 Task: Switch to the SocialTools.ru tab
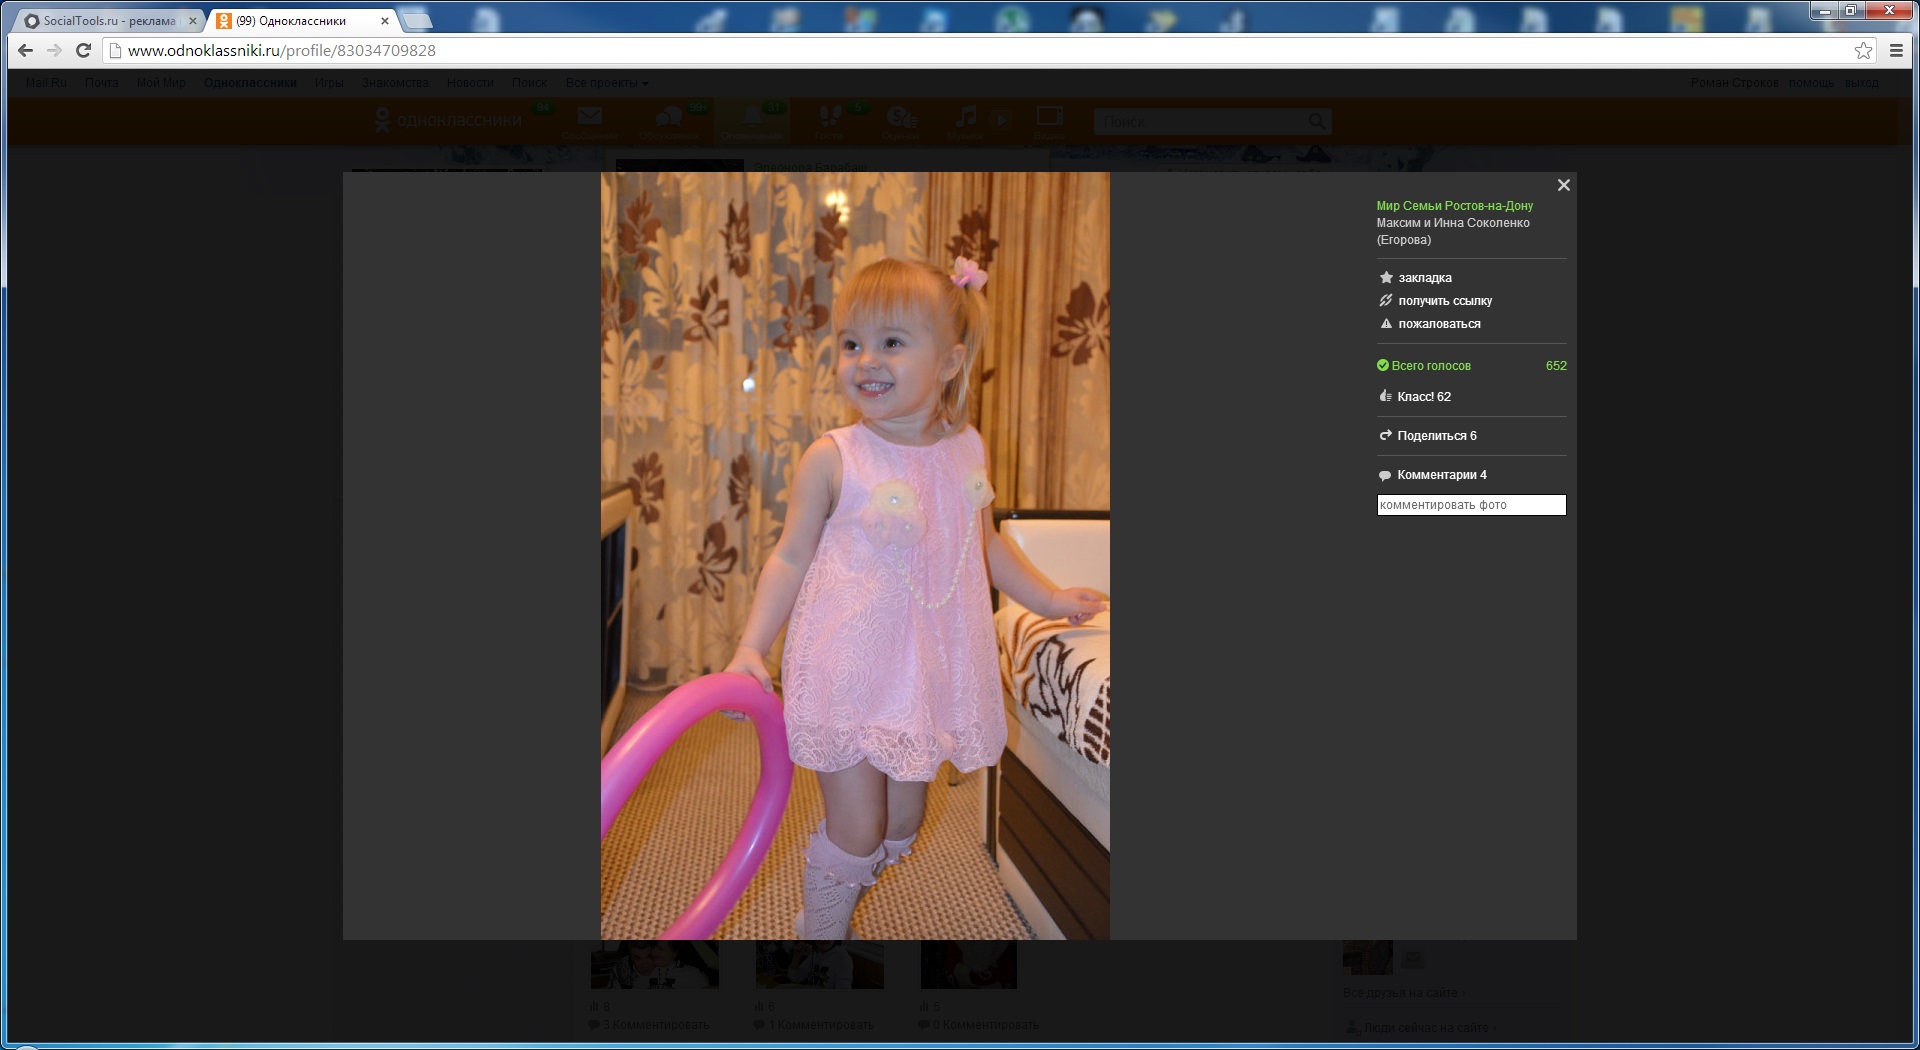pos(108,21)
